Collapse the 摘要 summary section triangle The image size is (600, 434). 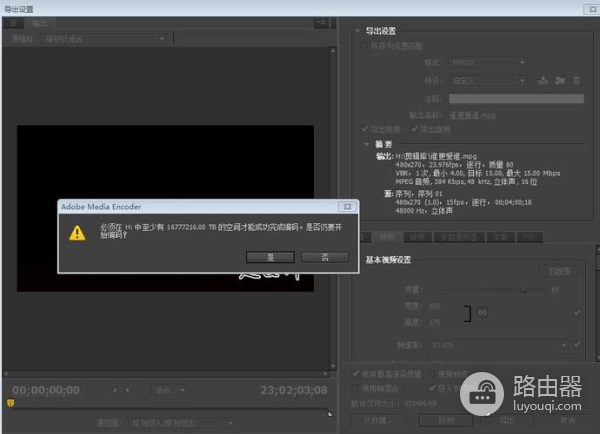(367, 144)
